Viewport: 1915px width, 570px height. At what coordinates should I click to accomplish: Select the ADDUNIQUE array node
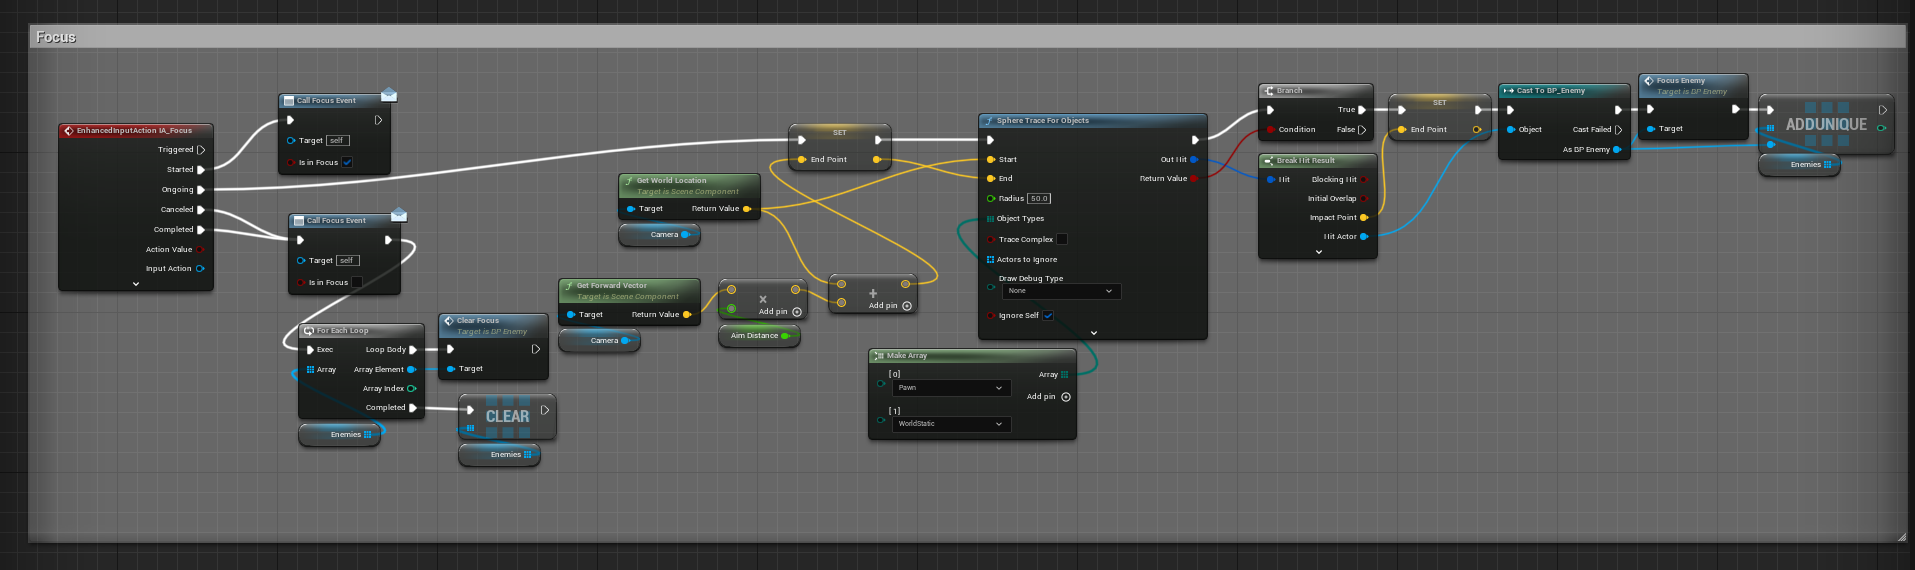(1826, 124)
